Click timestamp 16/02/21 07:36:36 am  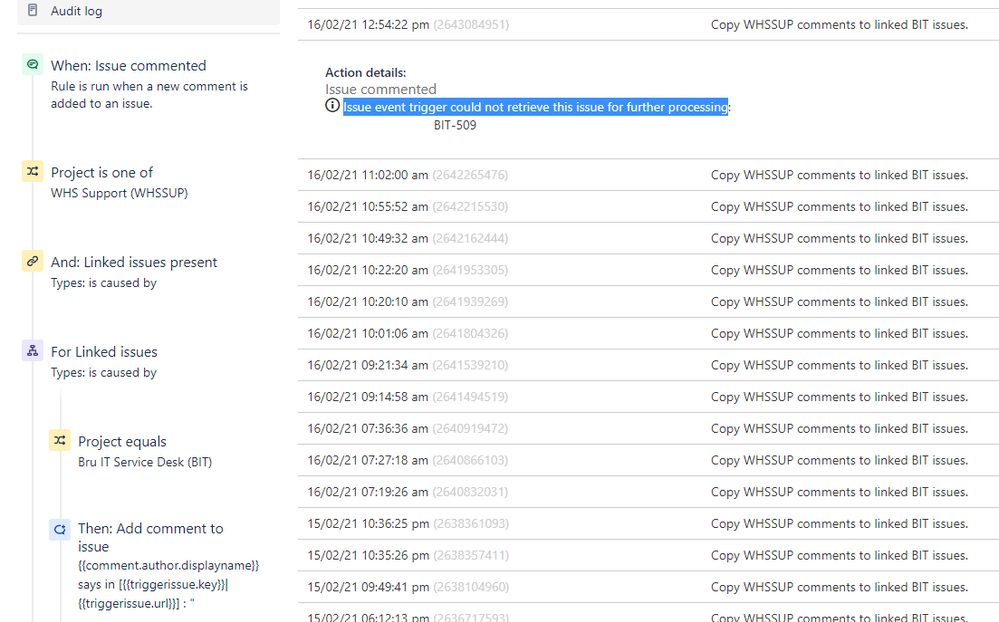tap(368, 429)
